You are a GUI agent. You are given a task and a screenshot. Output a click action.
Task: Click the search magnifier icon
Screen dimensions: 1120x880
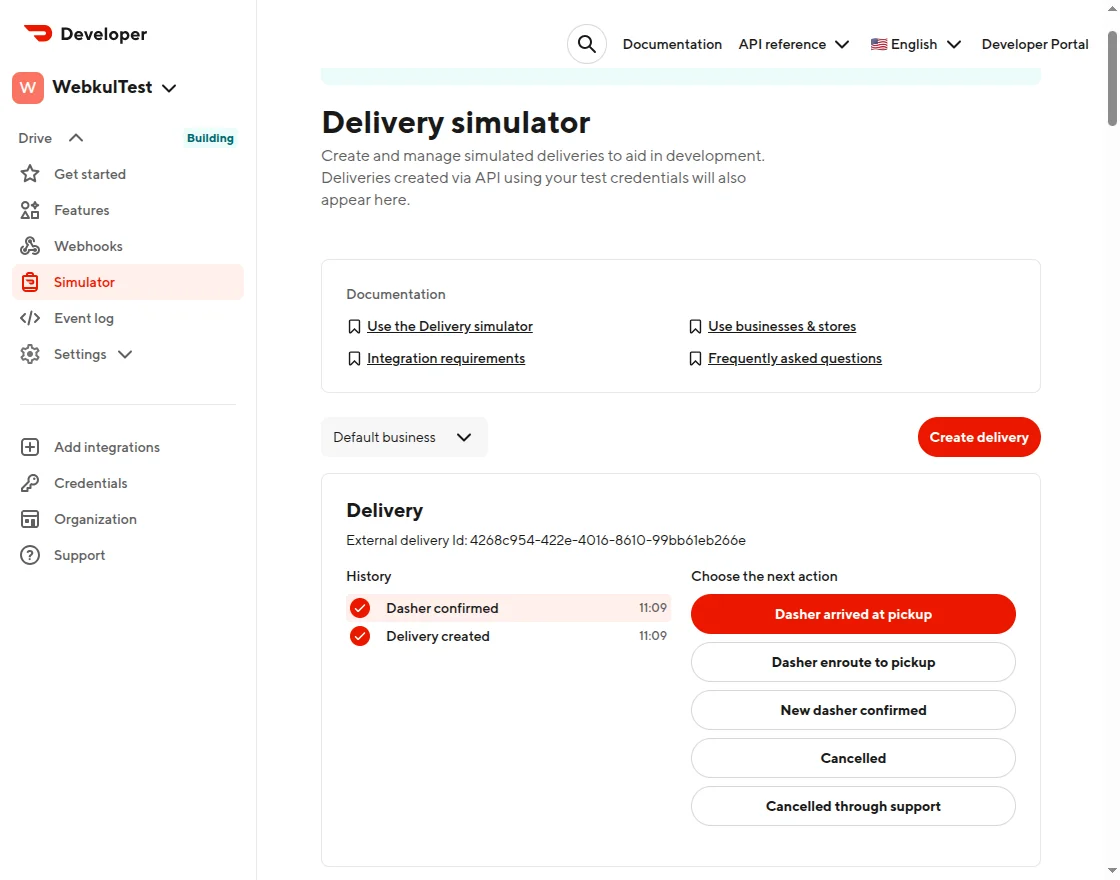[x=587, y=44]
